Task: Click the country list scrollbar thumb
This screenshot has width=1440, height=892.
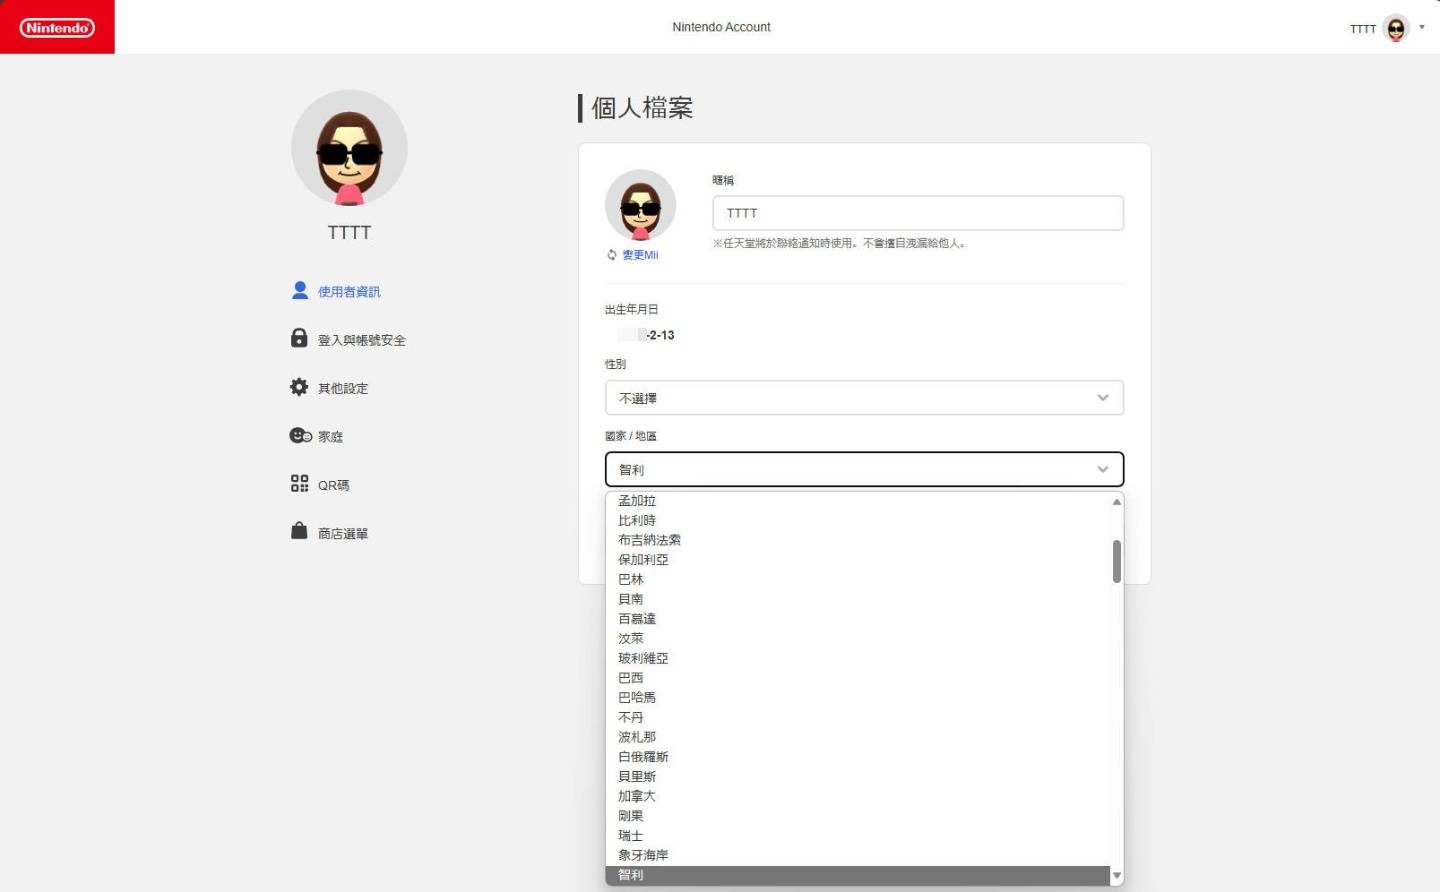Action: pos(1117,561)
